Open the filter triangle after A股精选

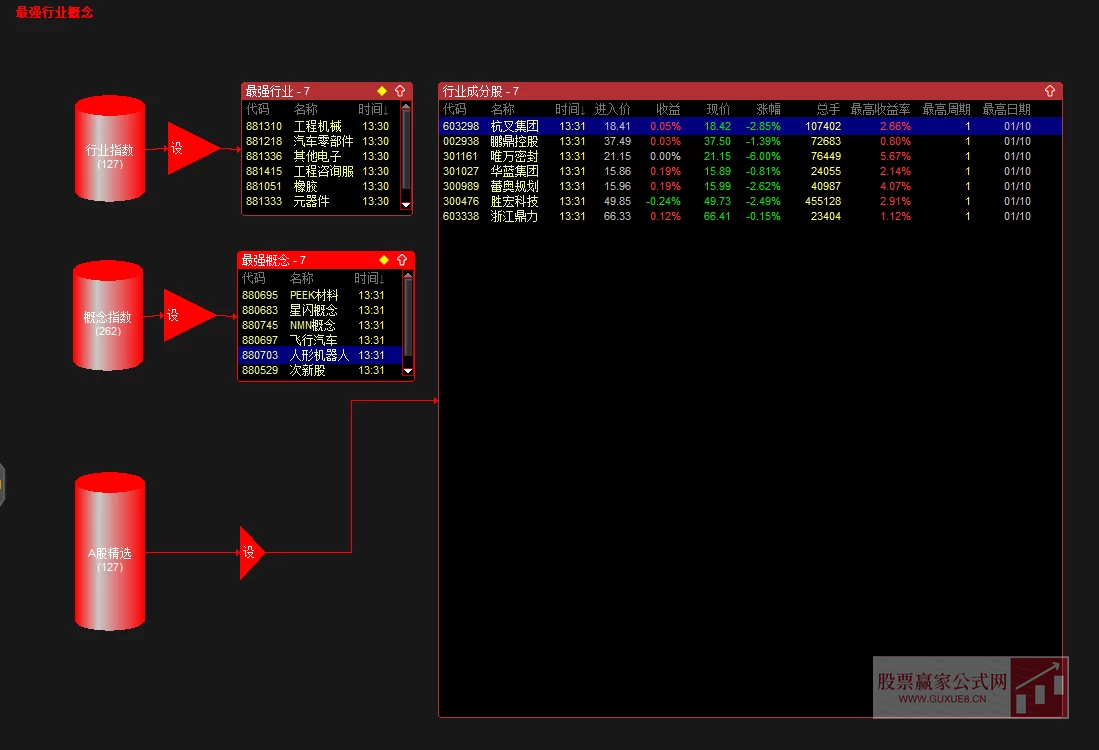pos(250,553)
